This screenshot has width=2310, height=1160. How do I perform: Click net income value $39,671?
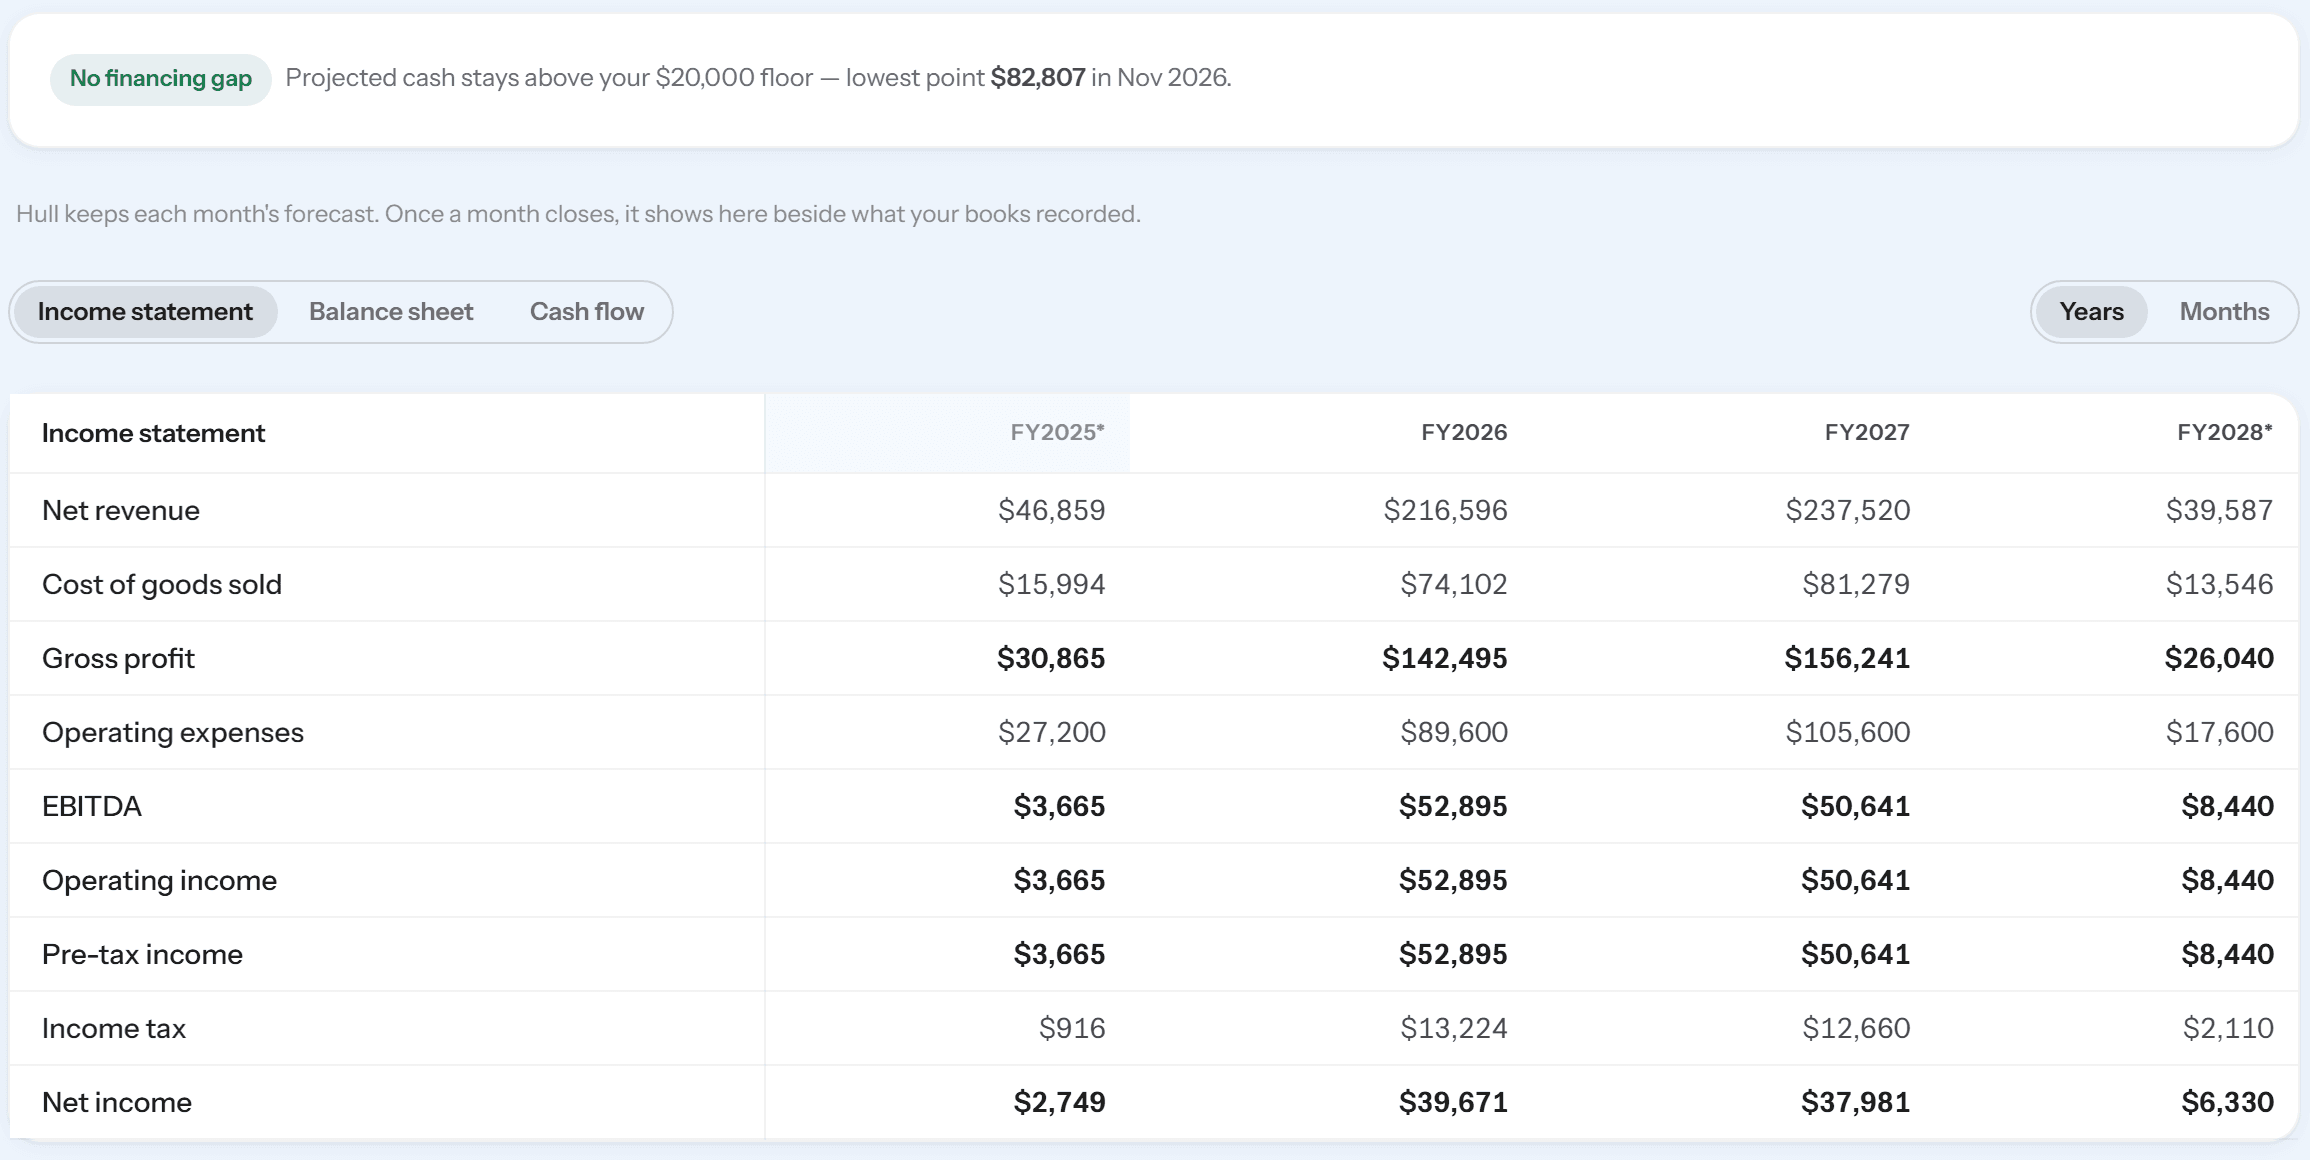coord(1452,1102)
